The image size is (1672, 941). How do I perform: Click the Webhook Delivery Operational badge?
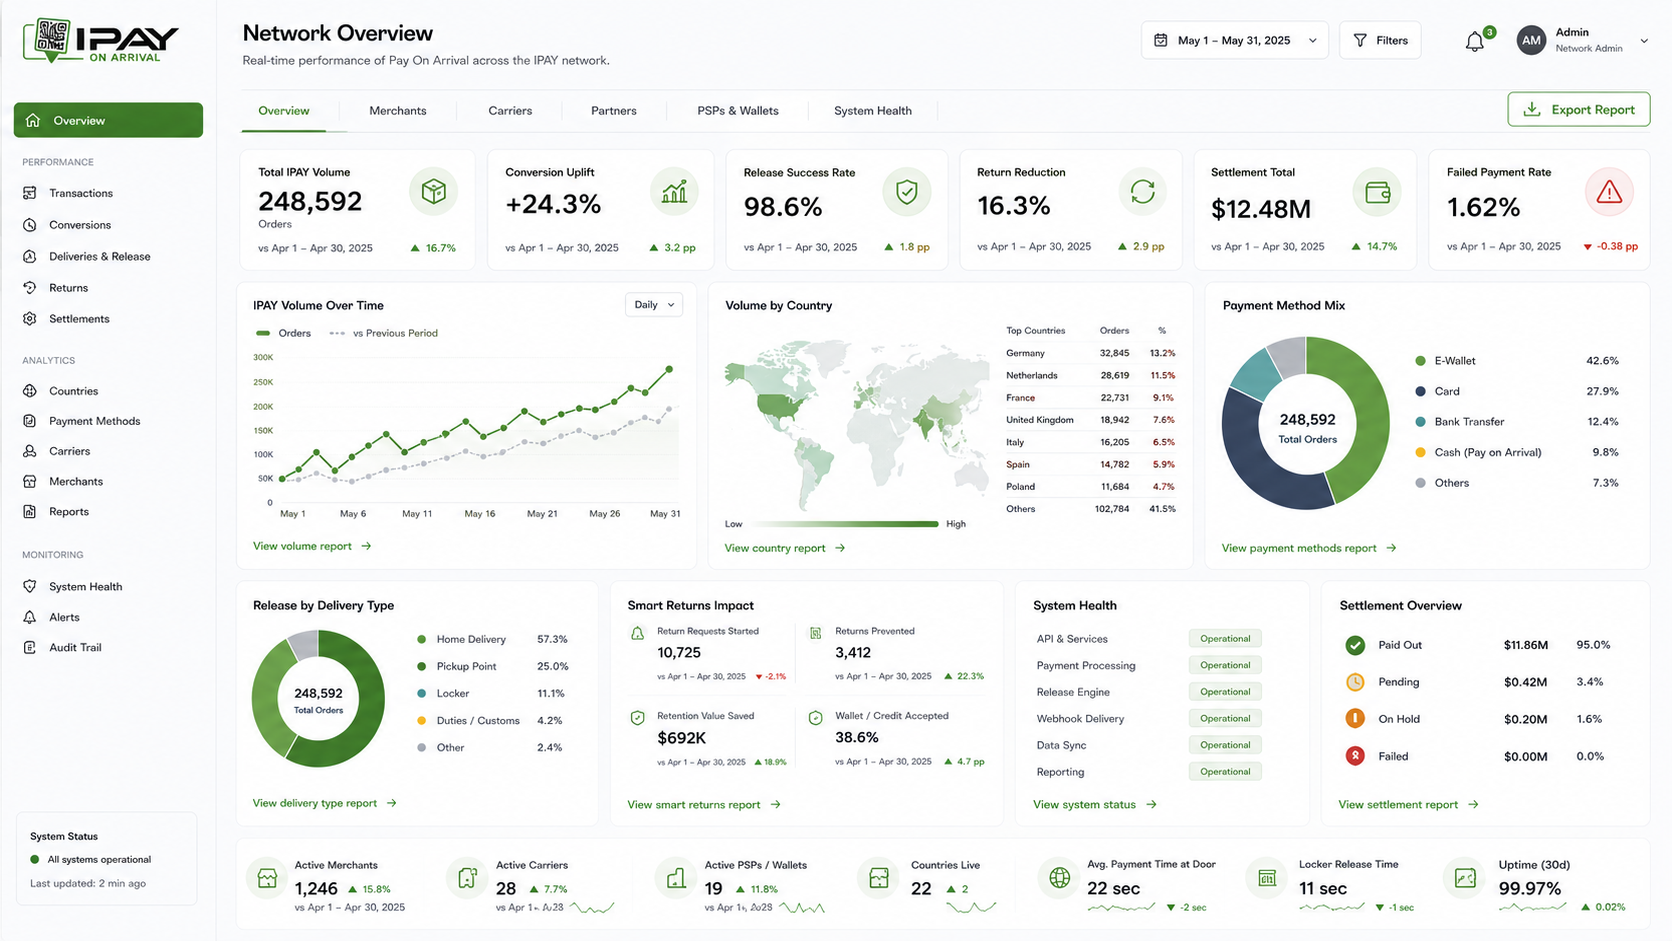tap(1225, 719)
